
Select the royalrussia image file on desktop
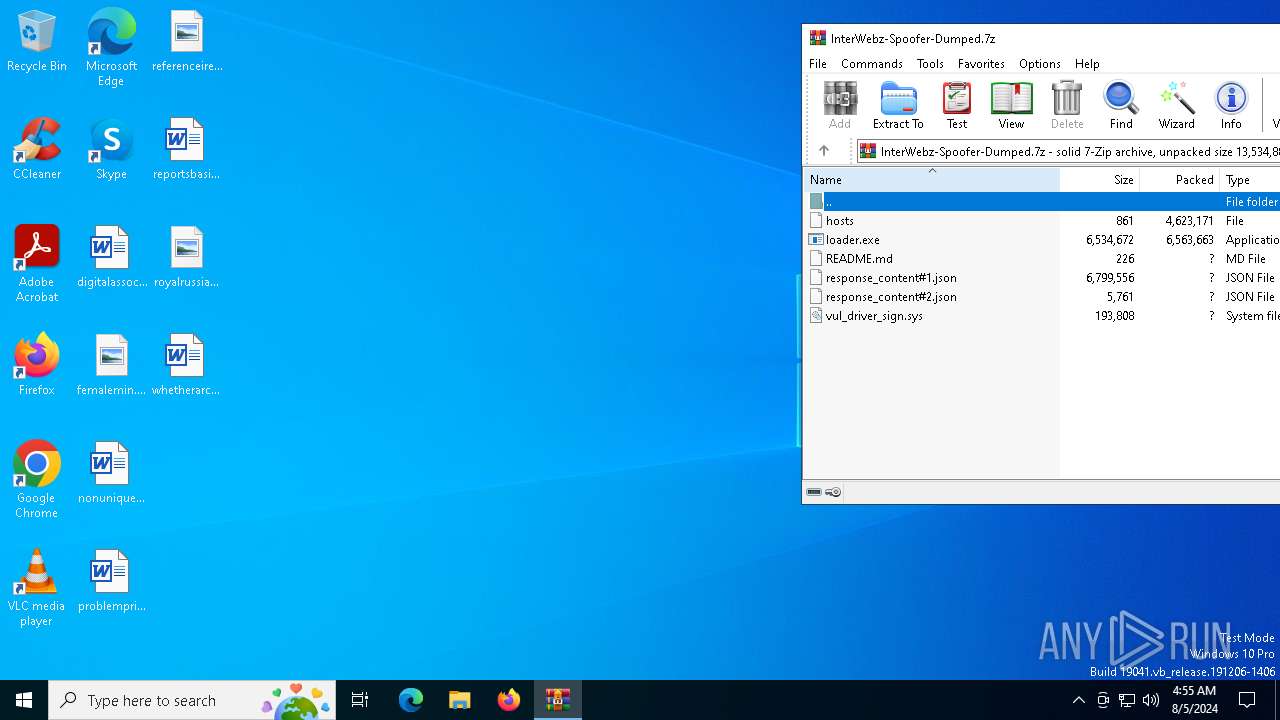[x=187, y=257]
